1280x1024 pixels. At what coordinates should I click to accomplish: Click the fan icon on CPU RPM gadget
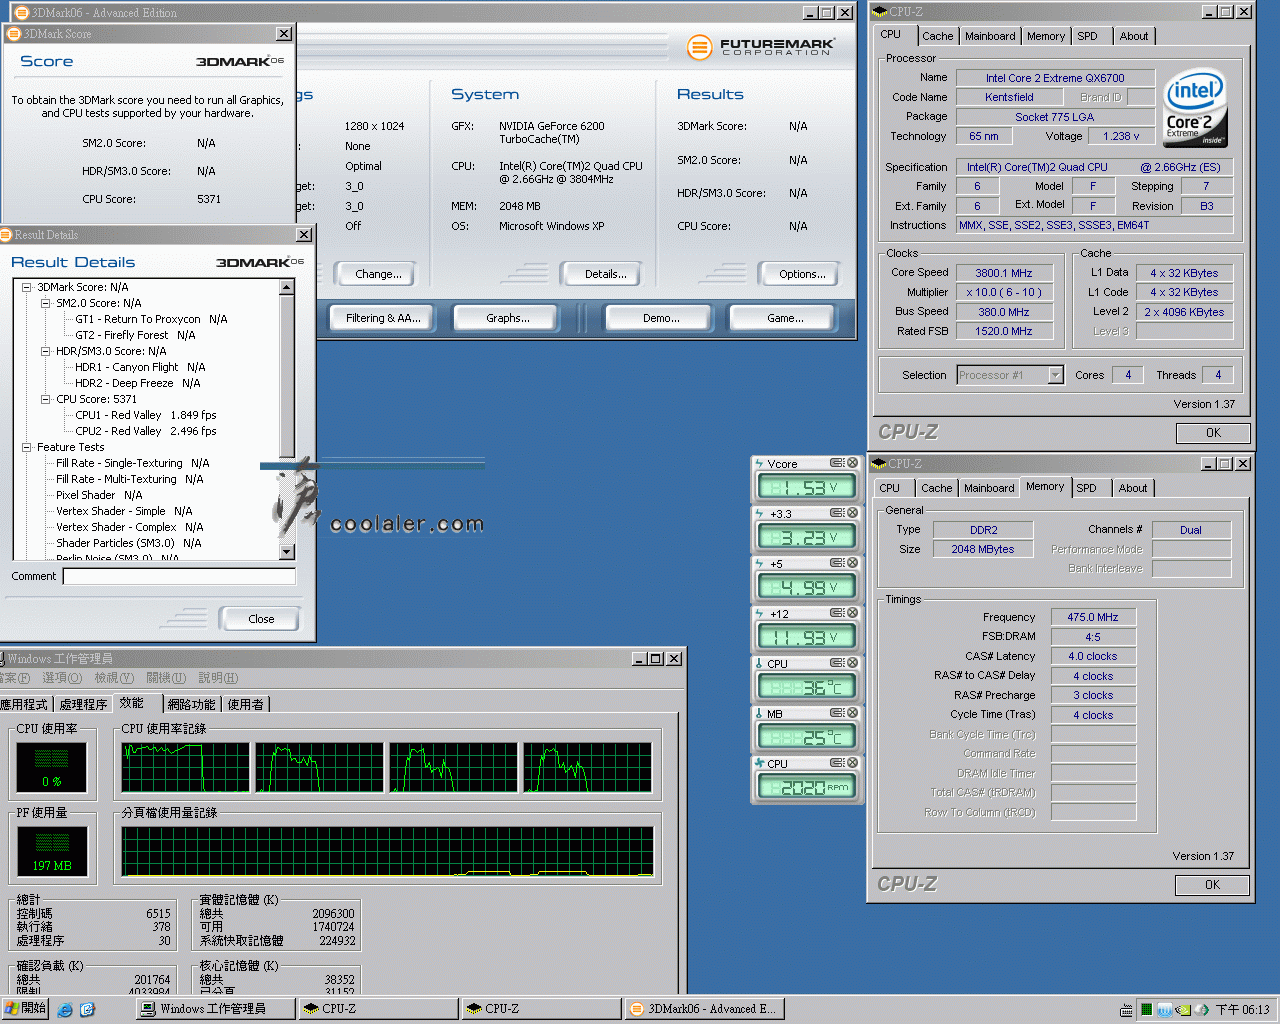(x=760, y=763)
